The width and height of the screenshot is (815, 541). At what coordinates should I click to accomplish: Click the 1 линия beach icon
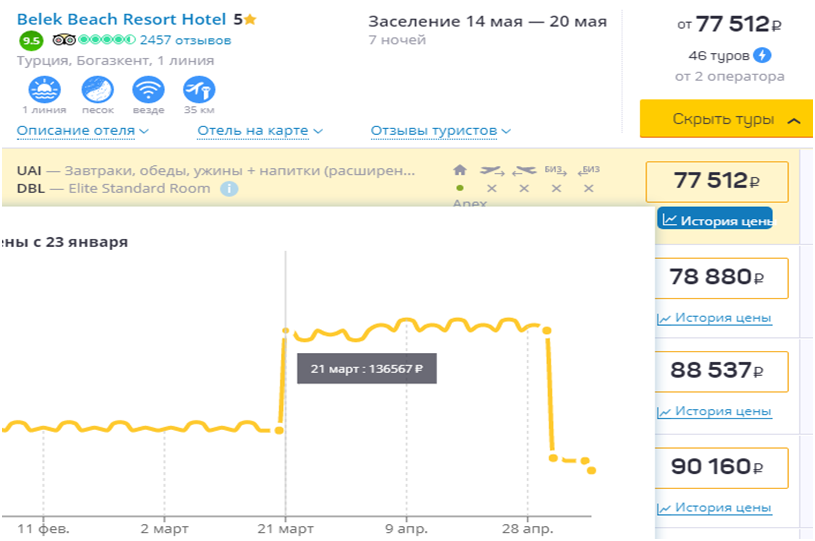[46, 90]
